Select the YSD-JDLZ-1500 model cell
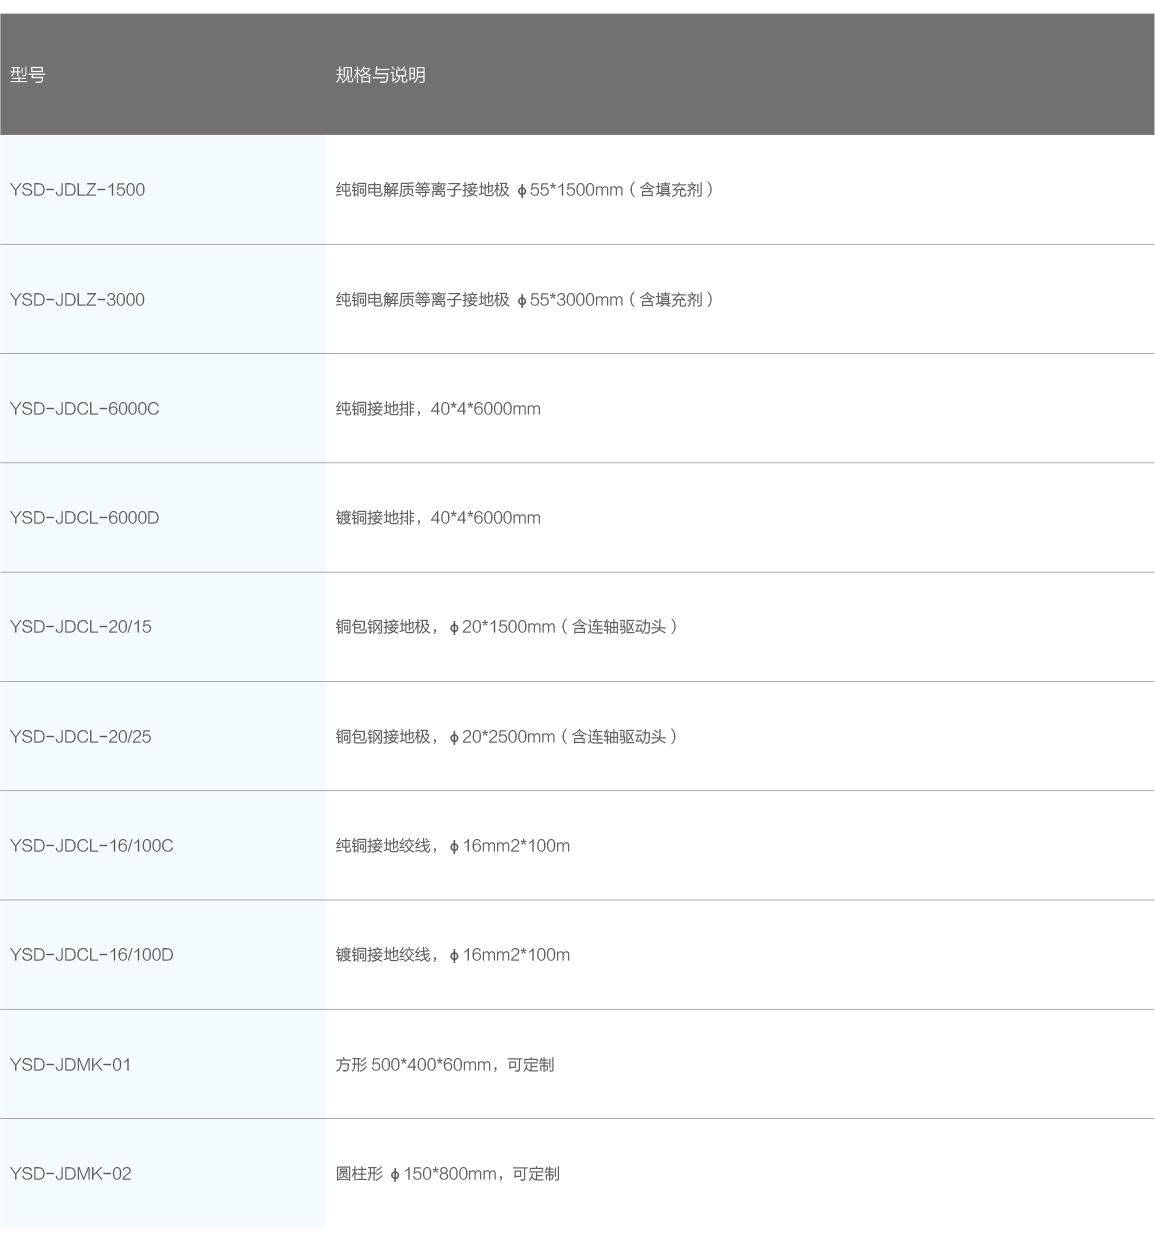This screenshot has height=1252, width=1155. tap(77, 190)
